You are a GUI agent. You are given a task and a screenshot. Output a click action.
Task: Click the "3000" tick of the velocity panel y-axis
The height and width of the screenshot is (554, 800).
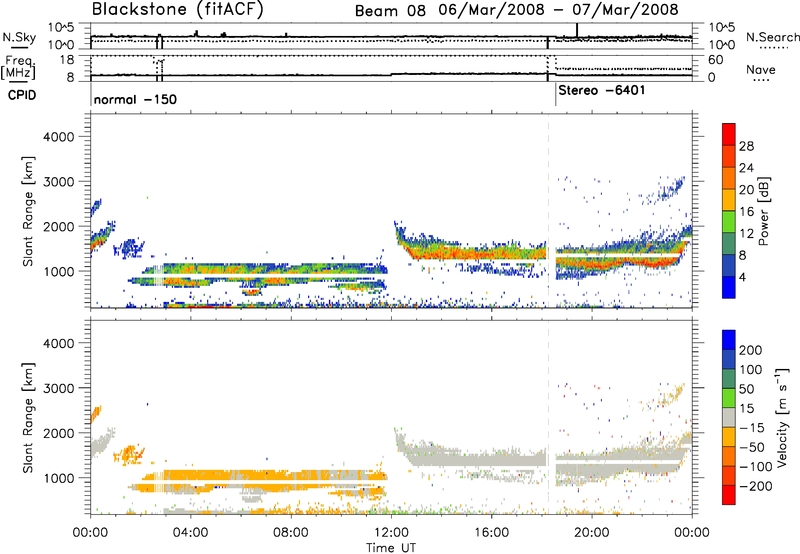[59, 388]
